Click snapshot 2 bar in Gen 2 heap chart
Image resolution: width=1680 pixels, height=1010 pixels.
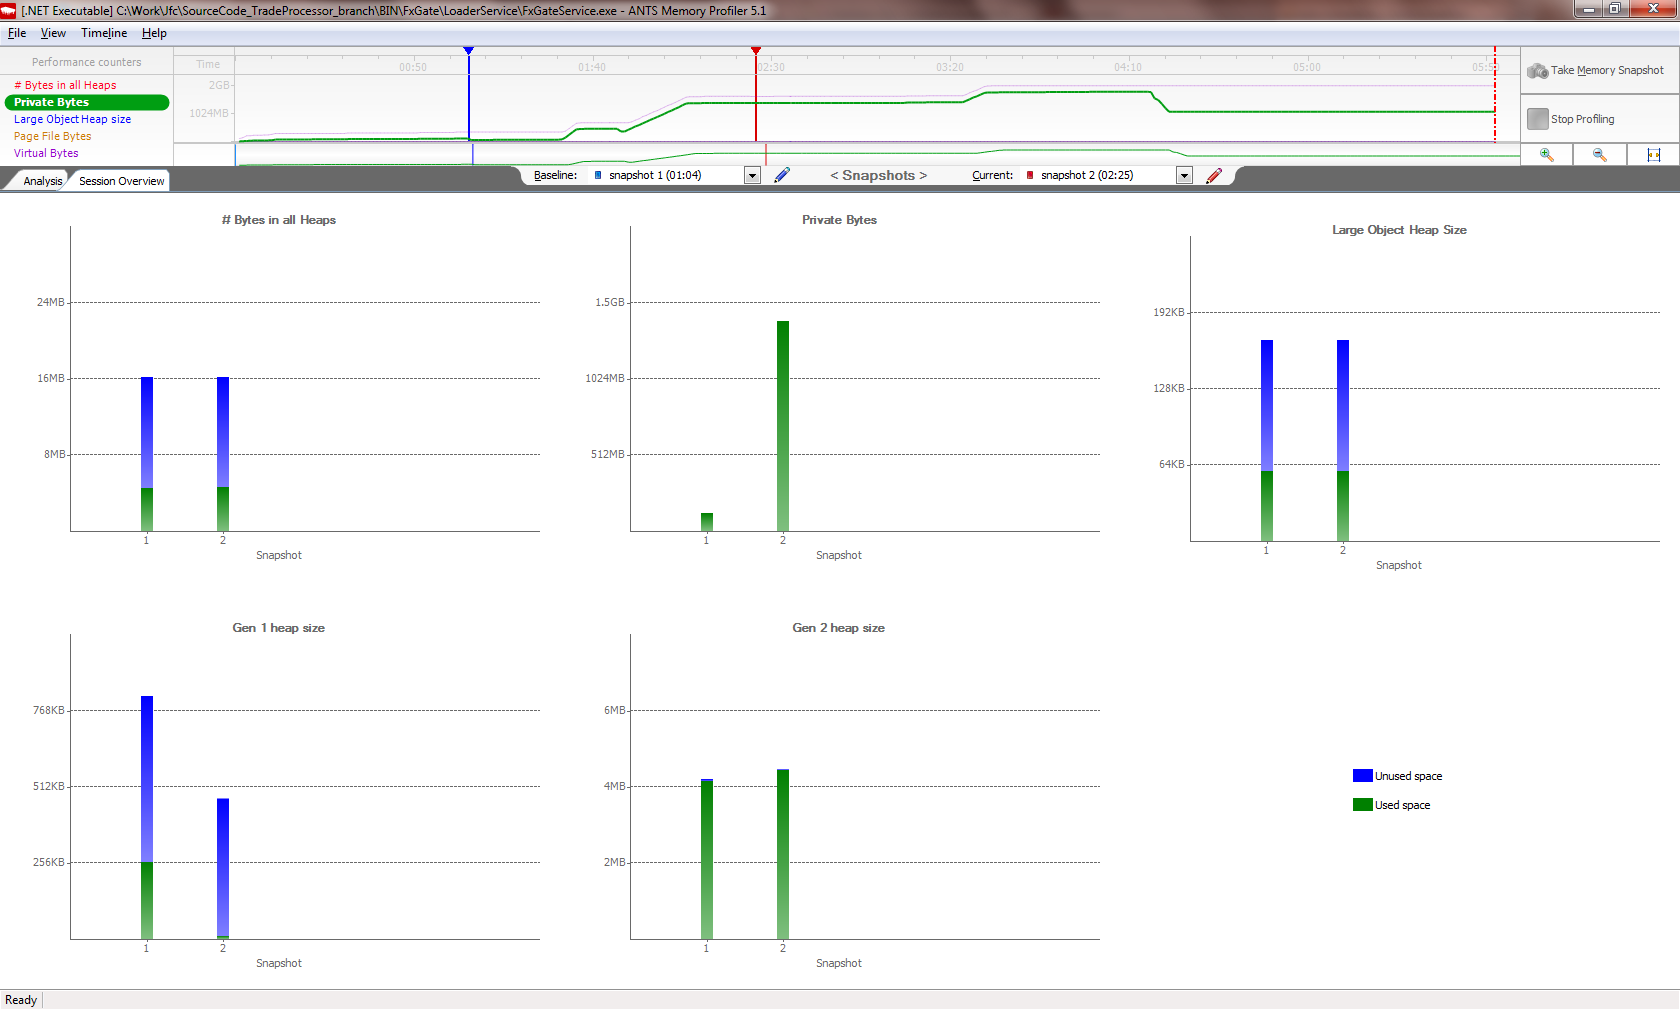click(783, 854)
